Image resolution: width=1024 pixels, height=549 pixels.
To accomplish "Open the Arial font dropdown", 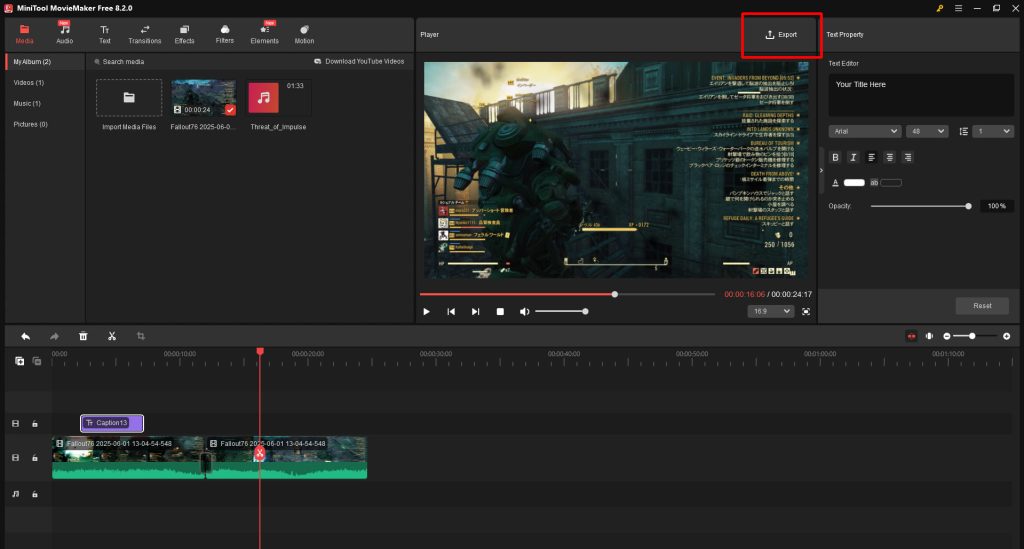I will (x=865, y=131).
